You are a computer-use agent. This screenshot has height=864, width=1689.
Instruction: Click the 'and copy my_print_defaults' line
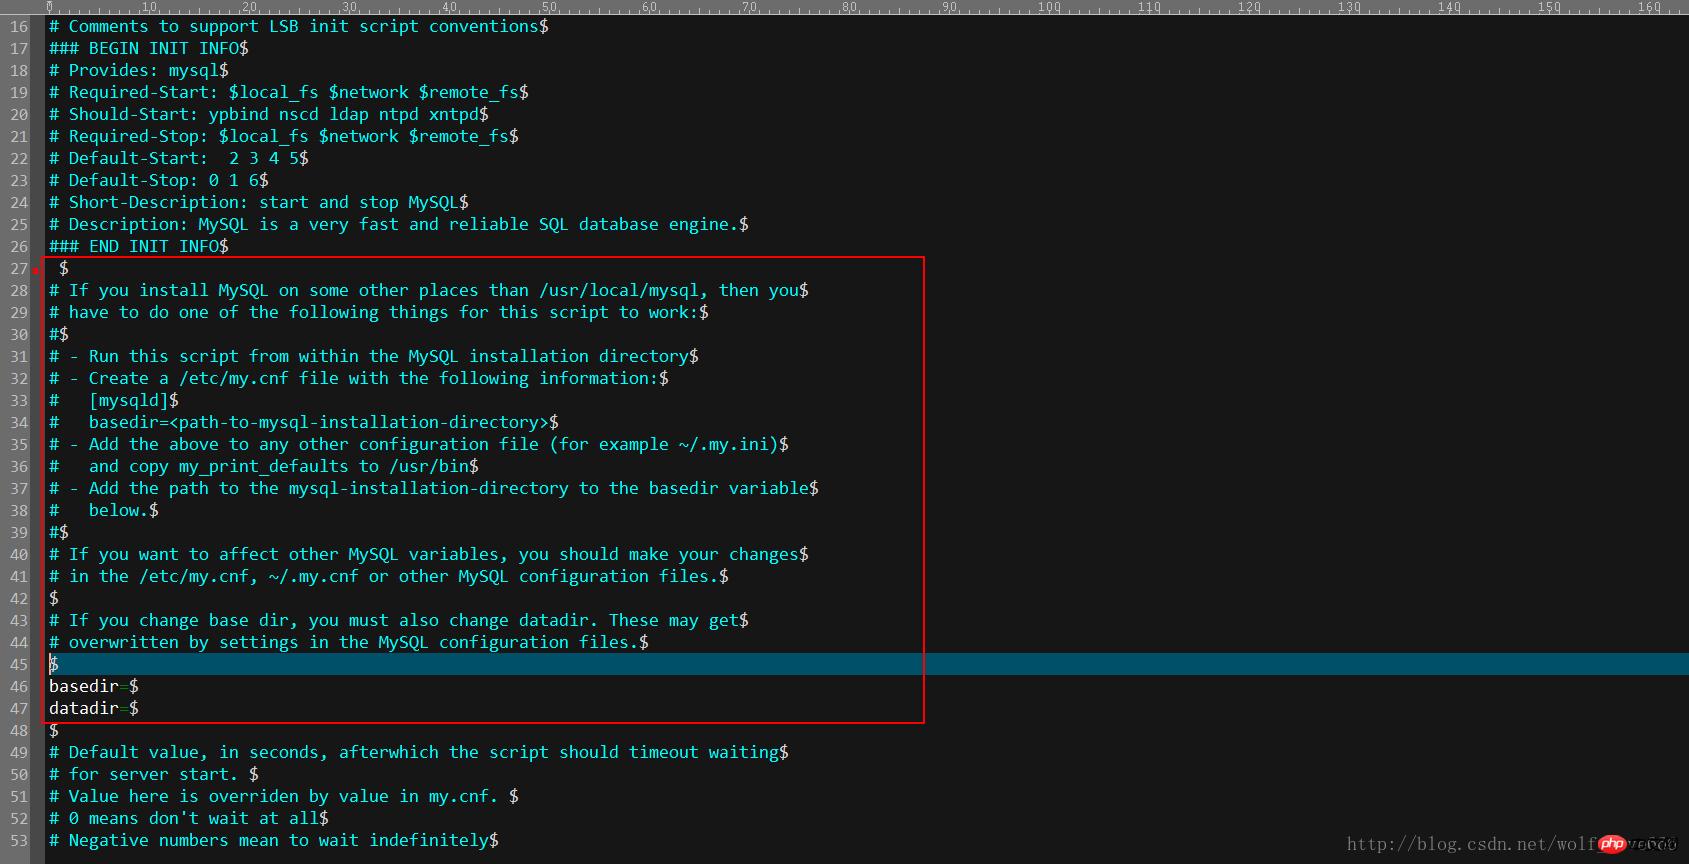pyautogui.click(x=264, y=466)
